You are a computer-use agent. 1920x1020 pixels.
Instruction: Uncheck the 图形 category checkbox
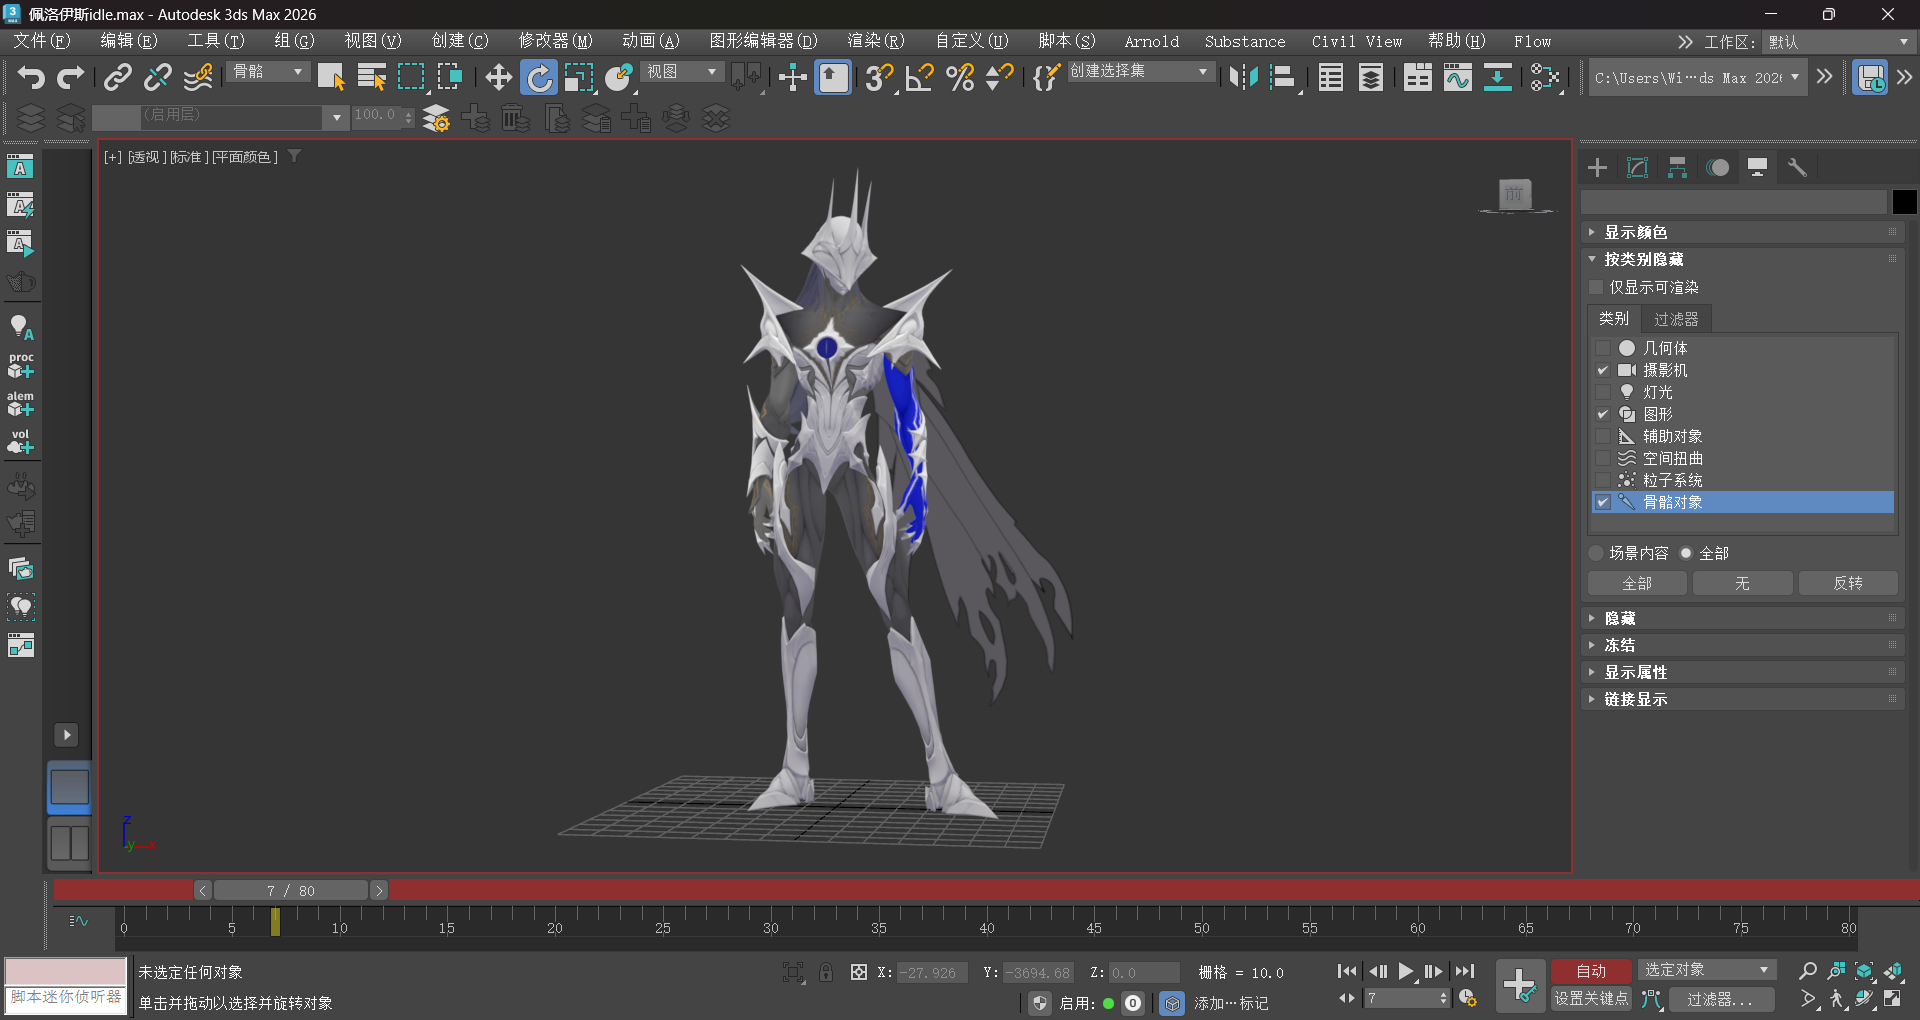(x=1603, y=414)
